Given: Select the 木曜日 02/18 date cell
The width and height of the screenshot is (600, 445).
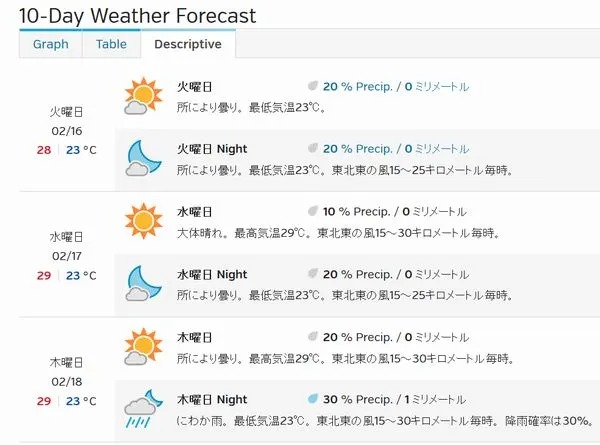Looking at the screenshot, I should point(67,381).
